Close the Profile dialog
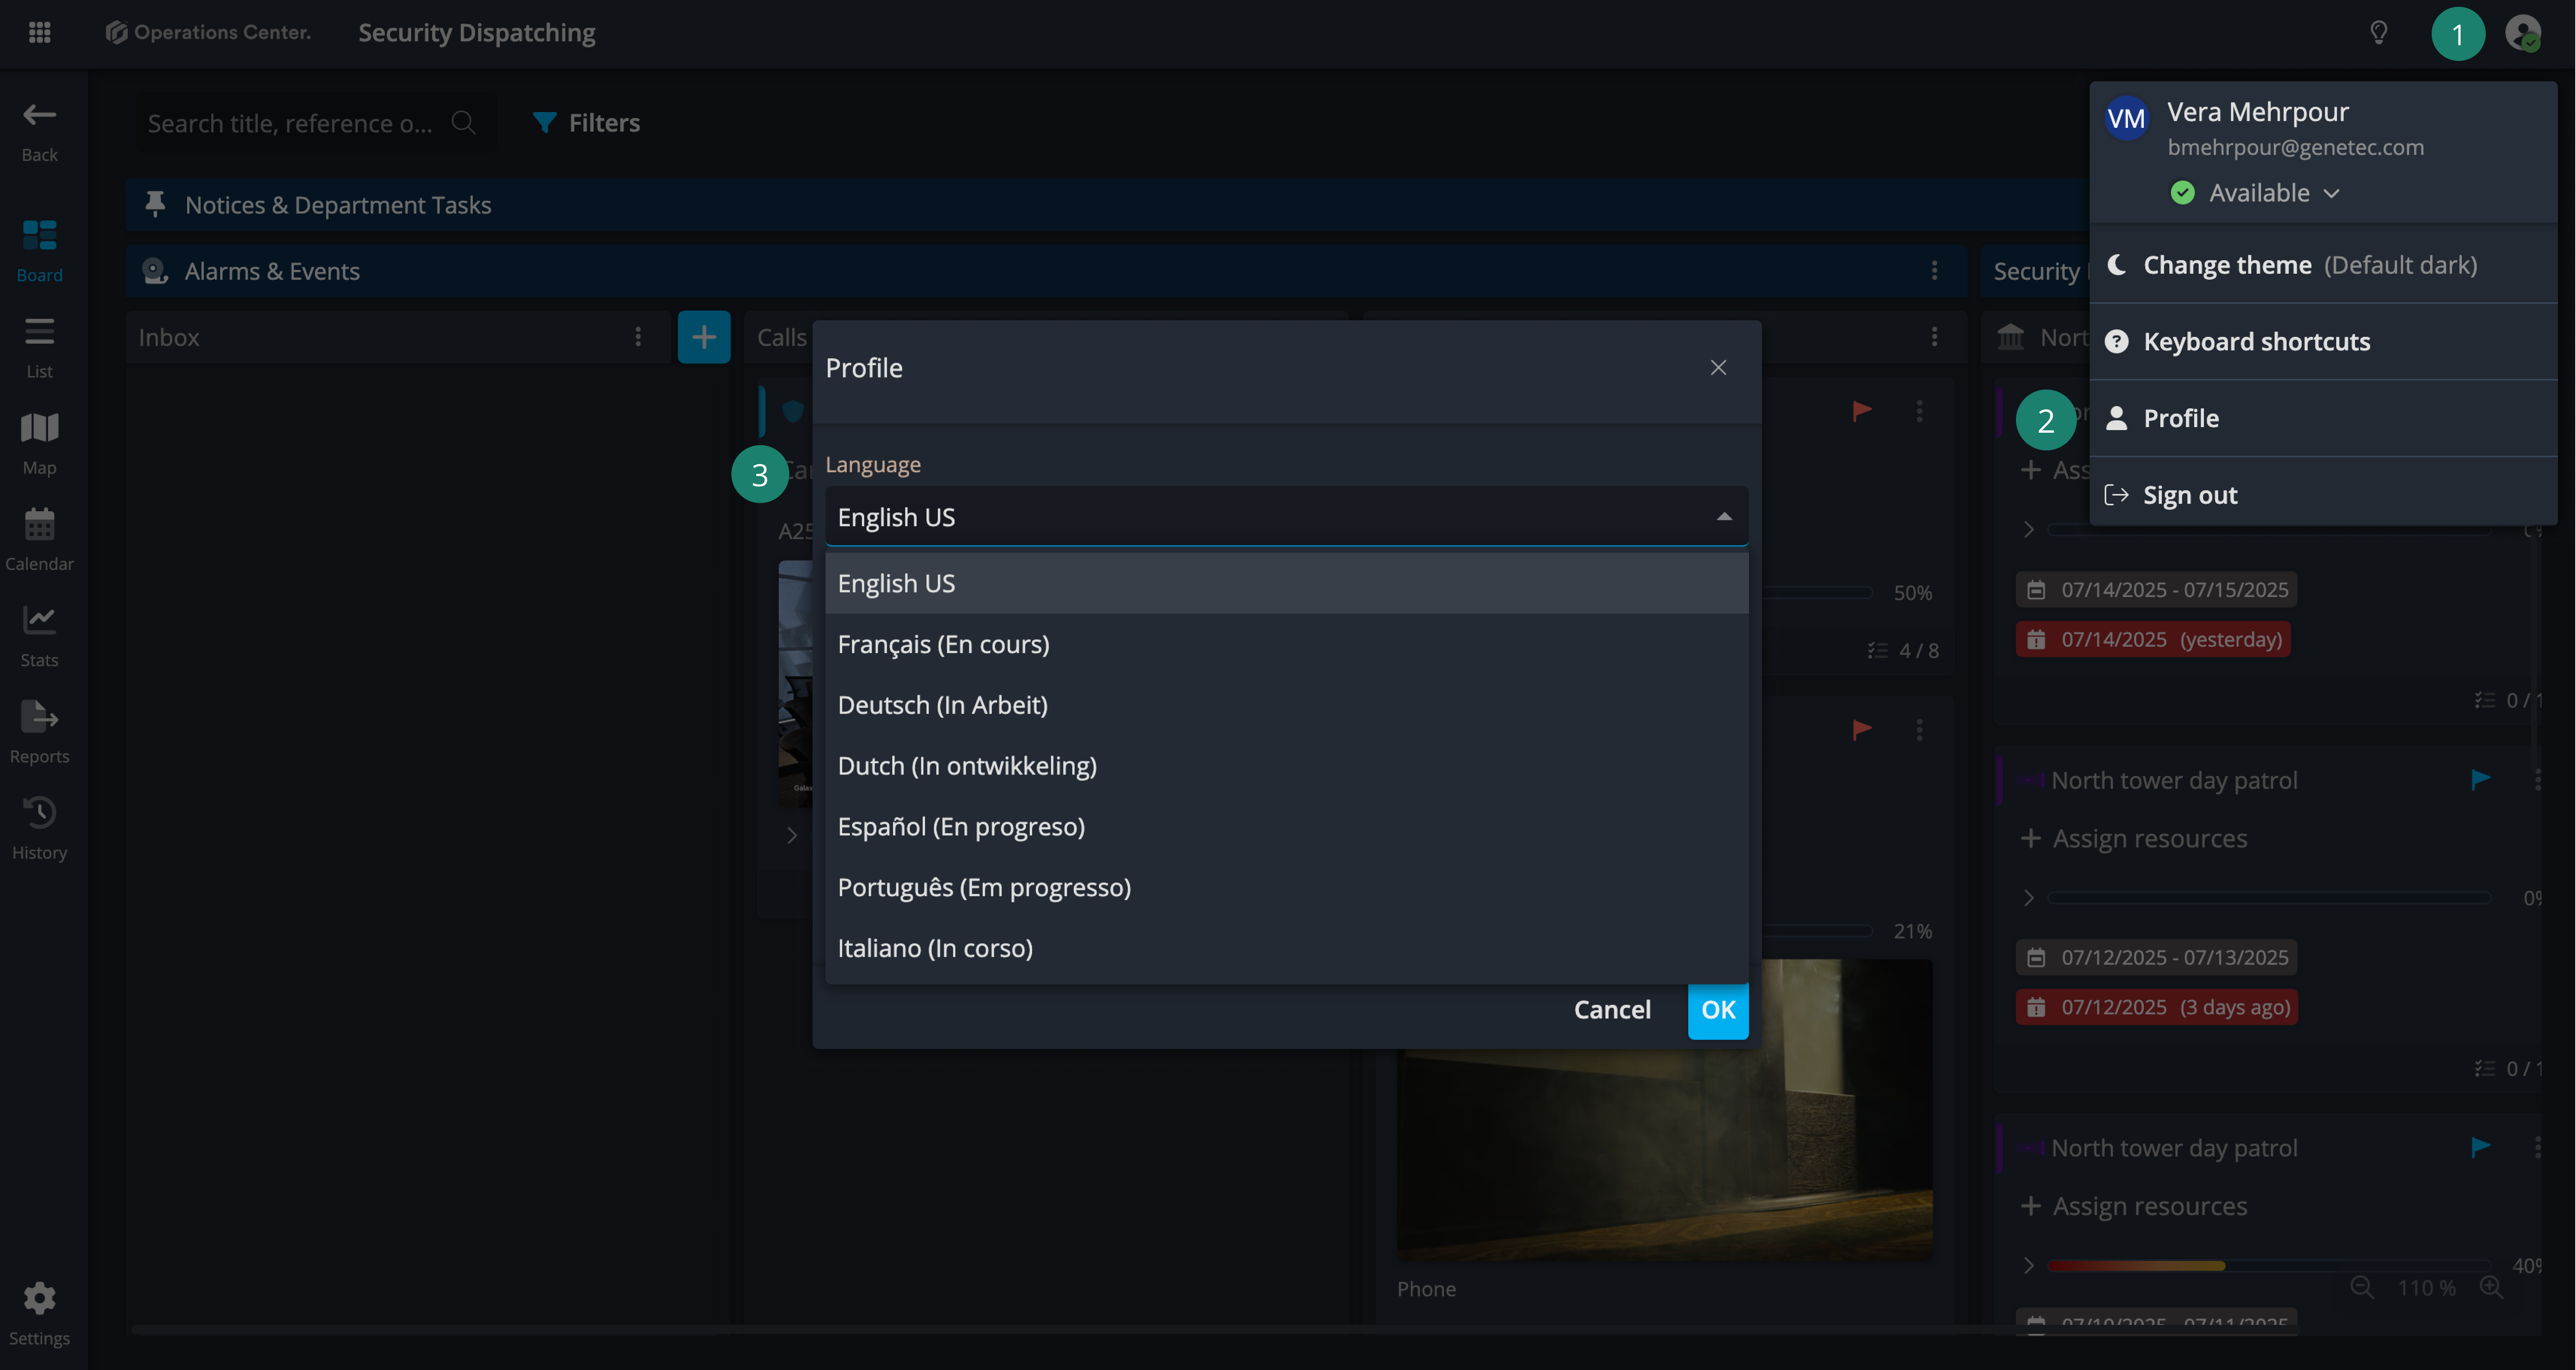Screen dimensions: 2576x1370 (x=1718, y=368)
